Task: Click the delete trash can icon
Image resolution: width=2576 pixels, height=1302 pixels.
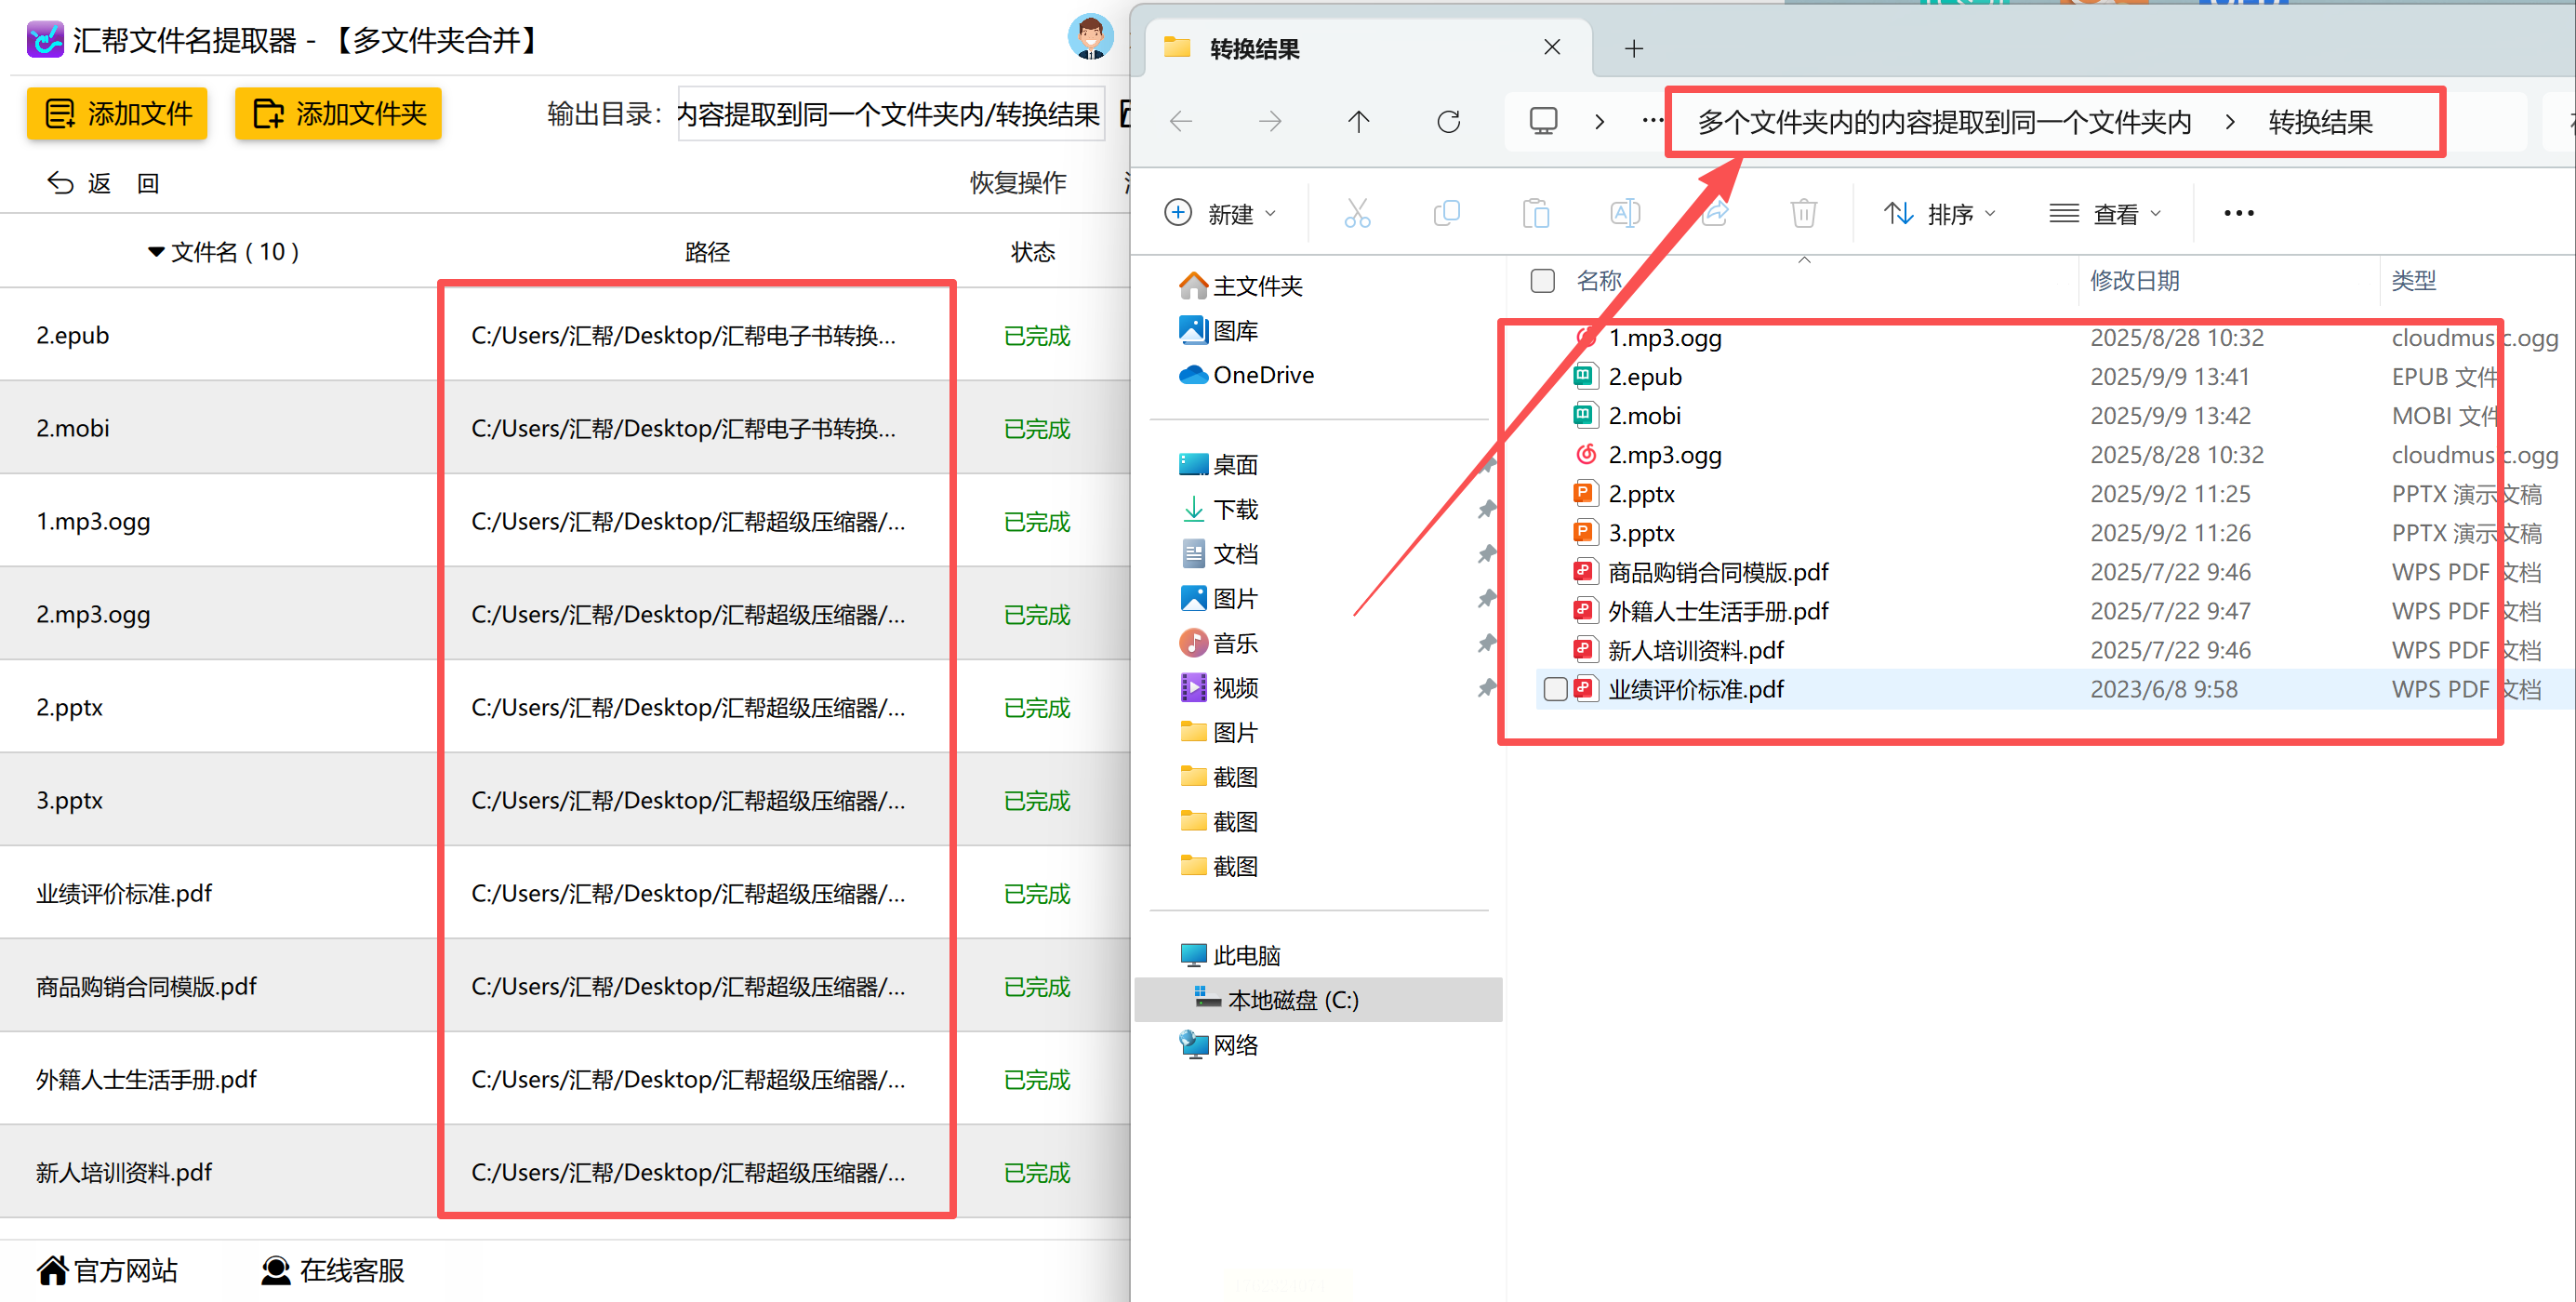Action: tap(1803, 213)
